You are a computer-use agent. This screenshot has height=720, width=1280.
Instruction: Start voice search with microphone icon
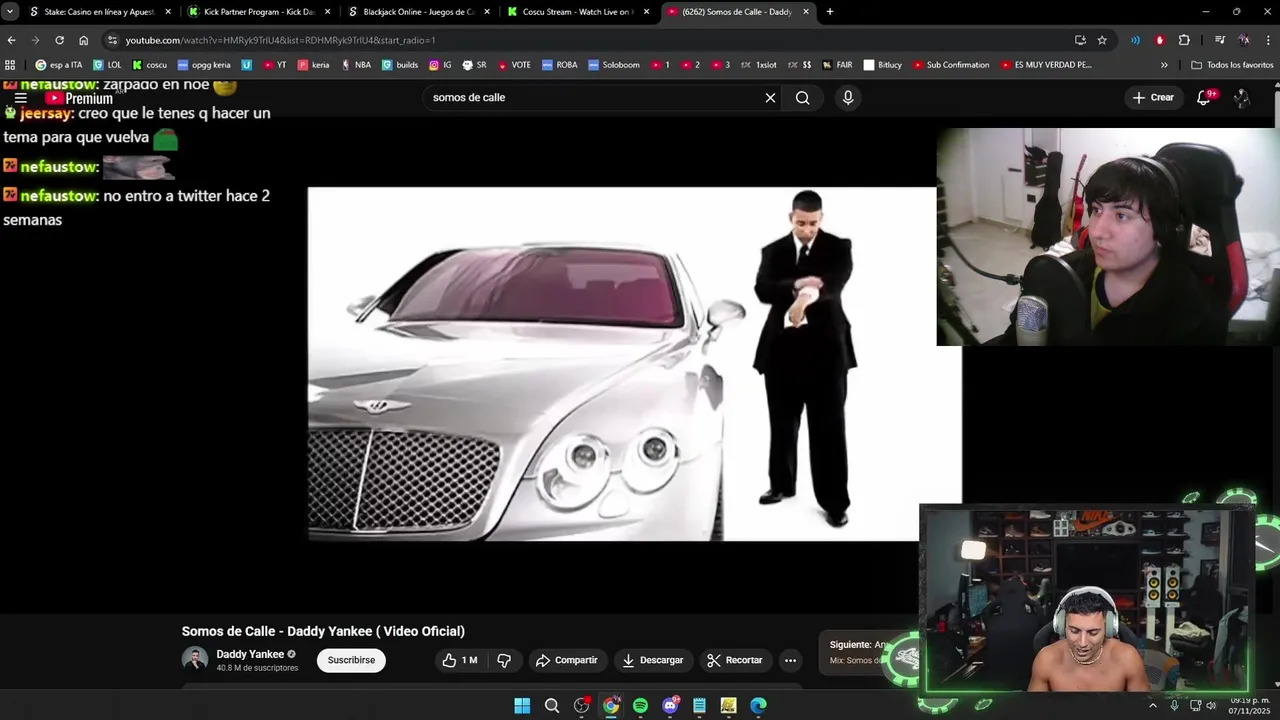[848, 98]
